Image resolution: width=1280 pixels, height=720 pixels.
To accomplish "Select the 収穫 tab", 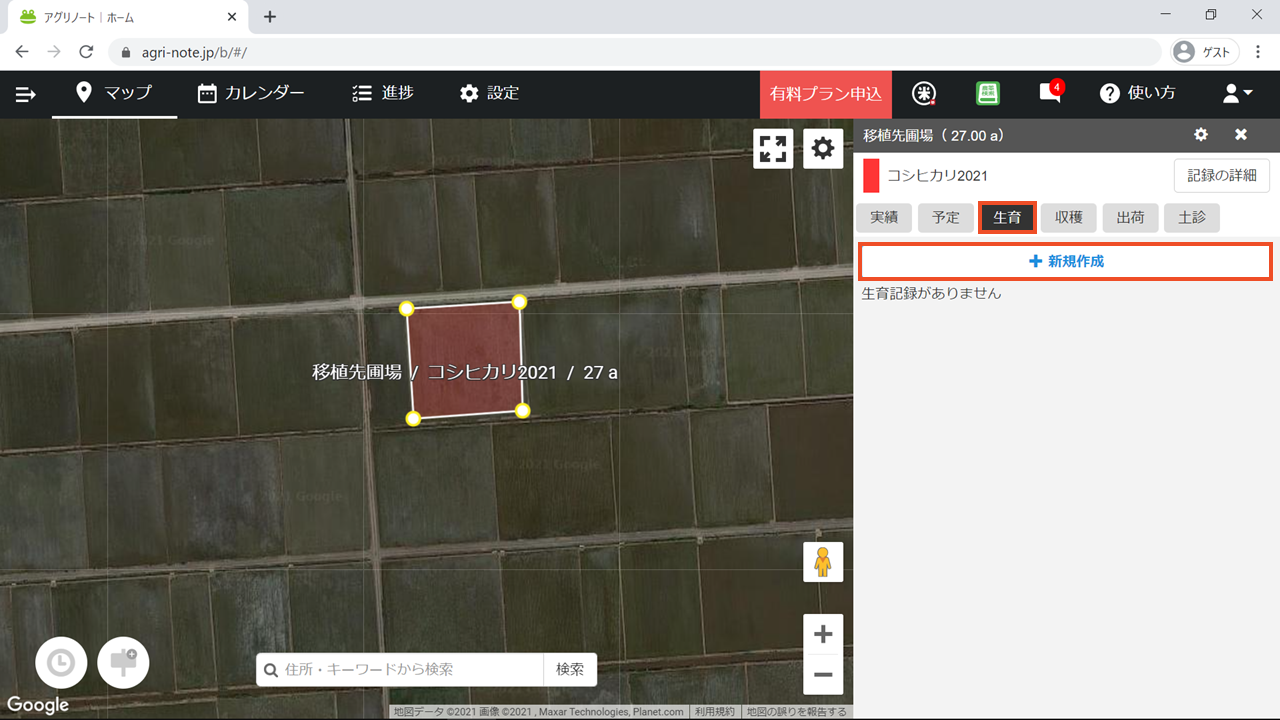I will coord(1069,218).
